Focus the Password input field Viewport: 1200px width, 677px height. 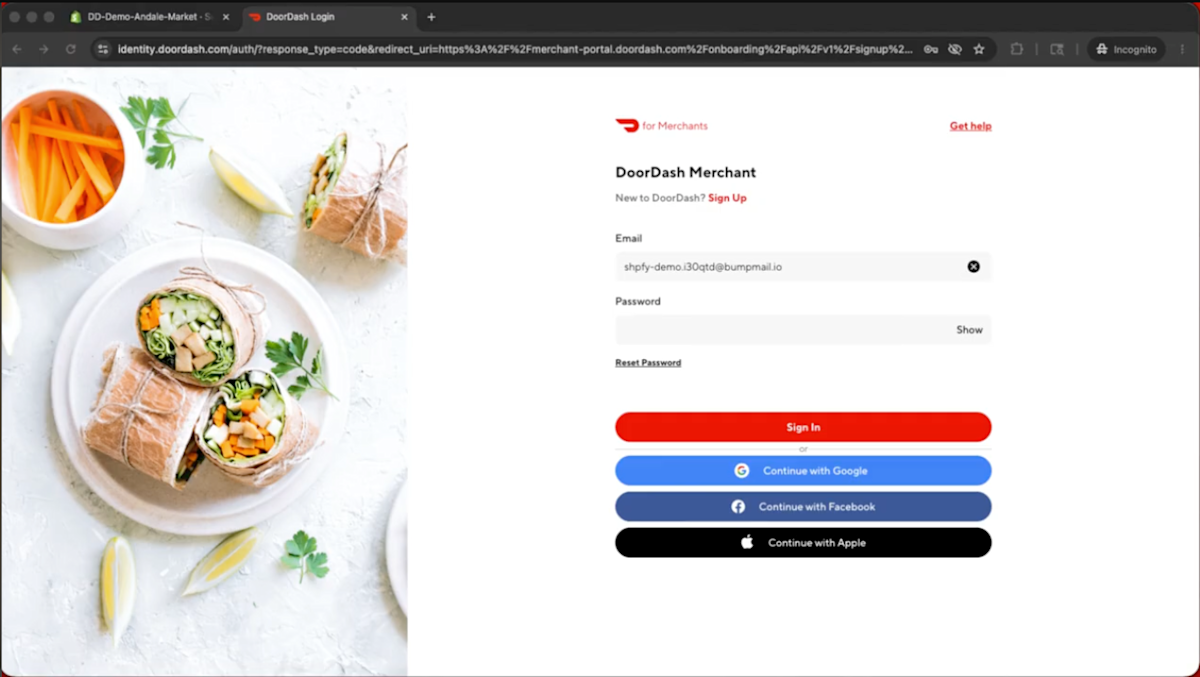coord(783,330)
